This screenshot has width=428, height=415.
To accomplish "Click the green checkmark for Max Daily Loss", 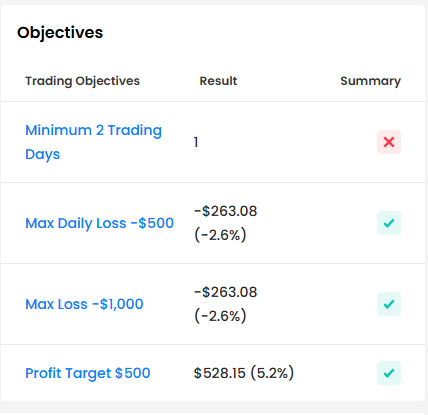I will point(389,223).
